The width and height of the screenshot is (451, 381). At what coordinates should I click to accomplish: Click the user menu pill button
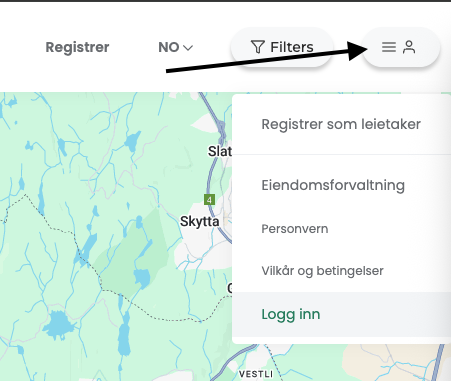click(x=401, y=47)
